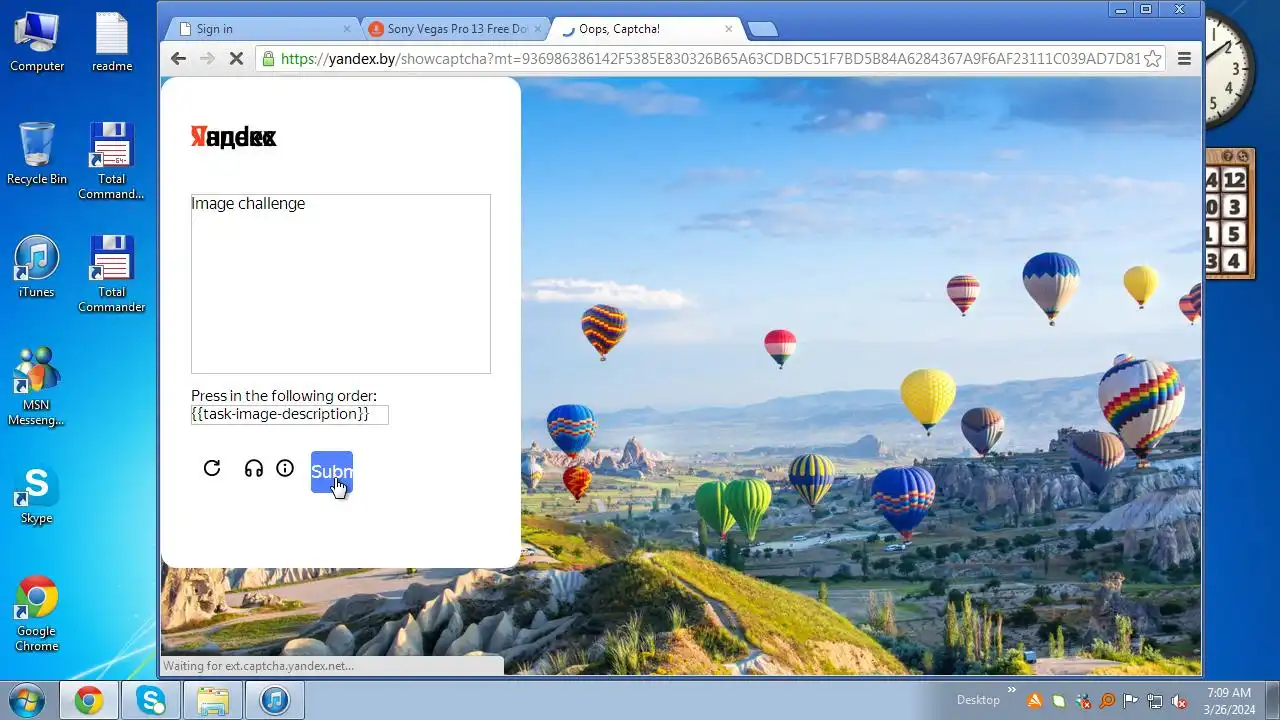Stop the page from loading

tap(236, 59)
